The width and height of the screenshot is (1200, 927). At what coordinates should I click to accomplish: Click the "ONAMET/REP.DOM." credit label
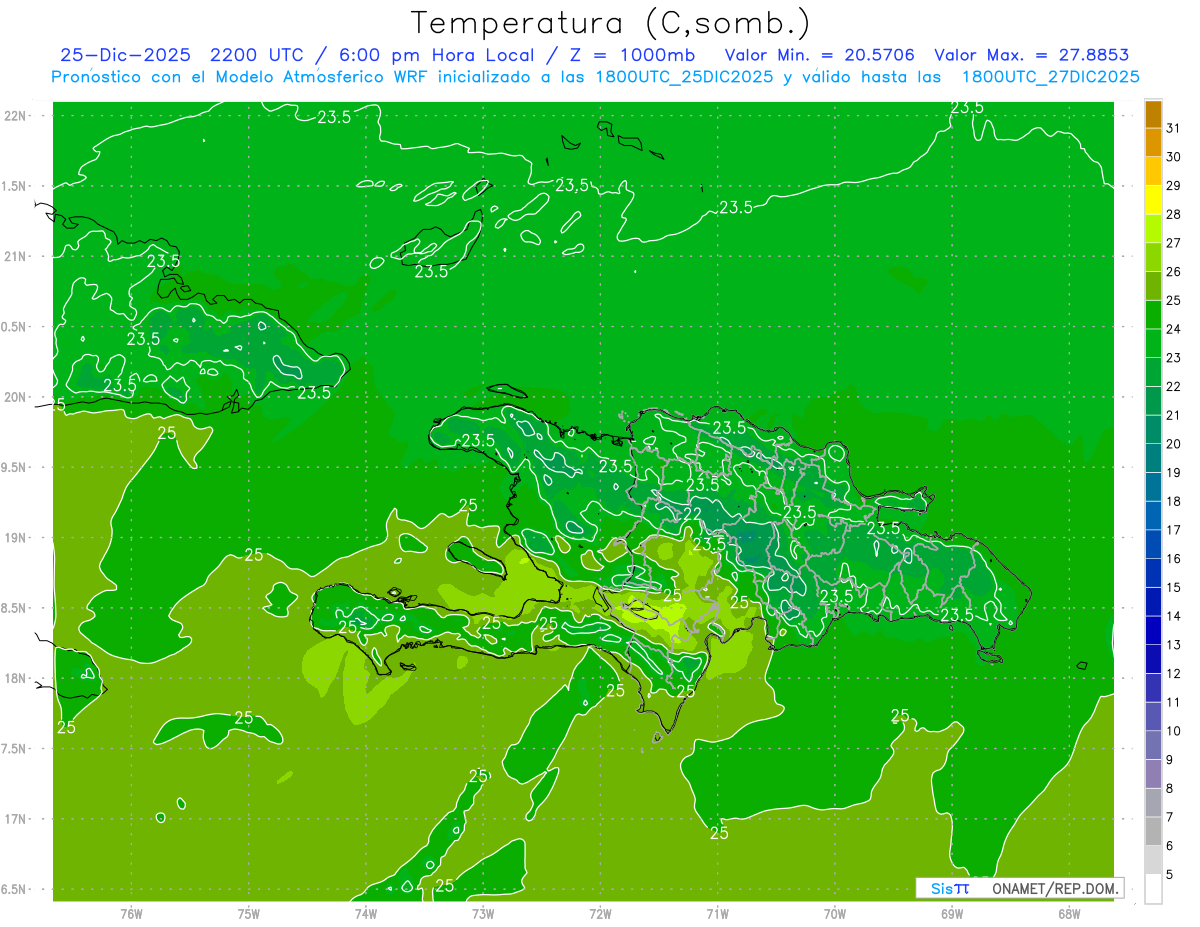1054,888
